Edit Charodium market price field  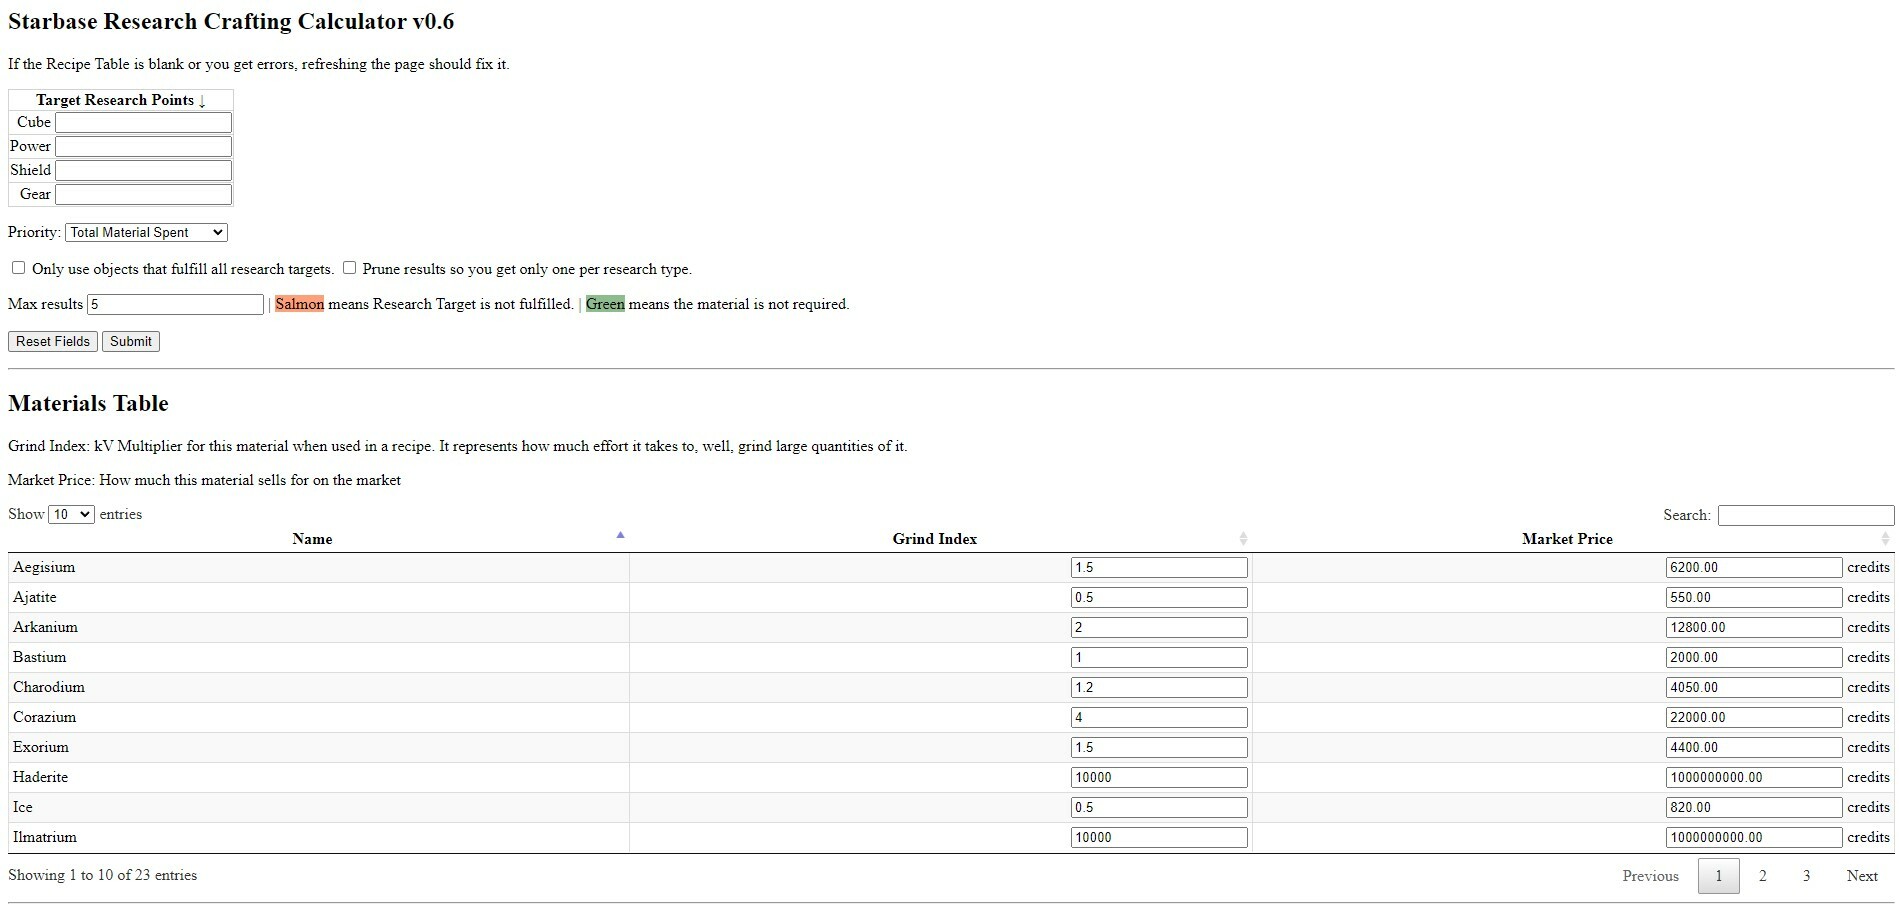click(x=1753, y=687)
